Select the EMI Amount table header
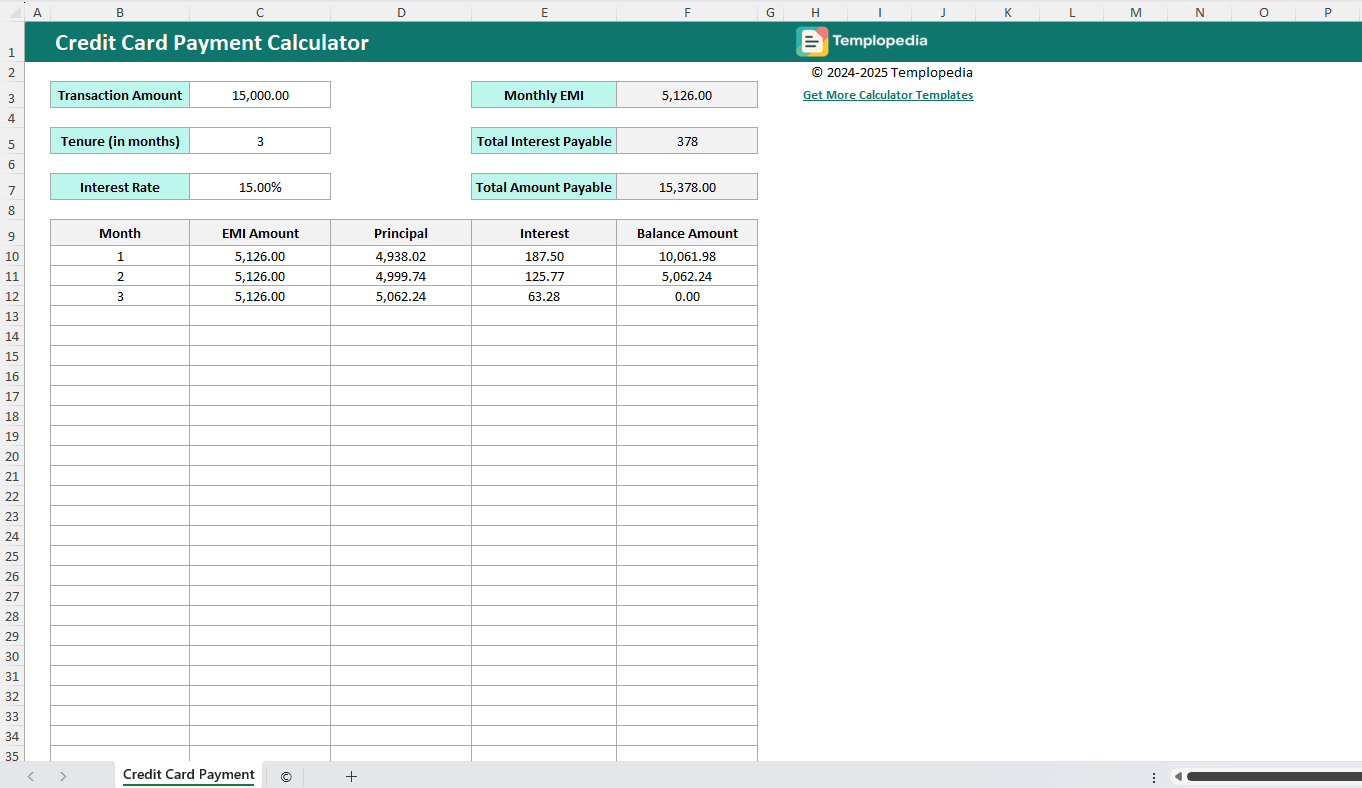1362x788 pixels. click(x=260, y=233)
